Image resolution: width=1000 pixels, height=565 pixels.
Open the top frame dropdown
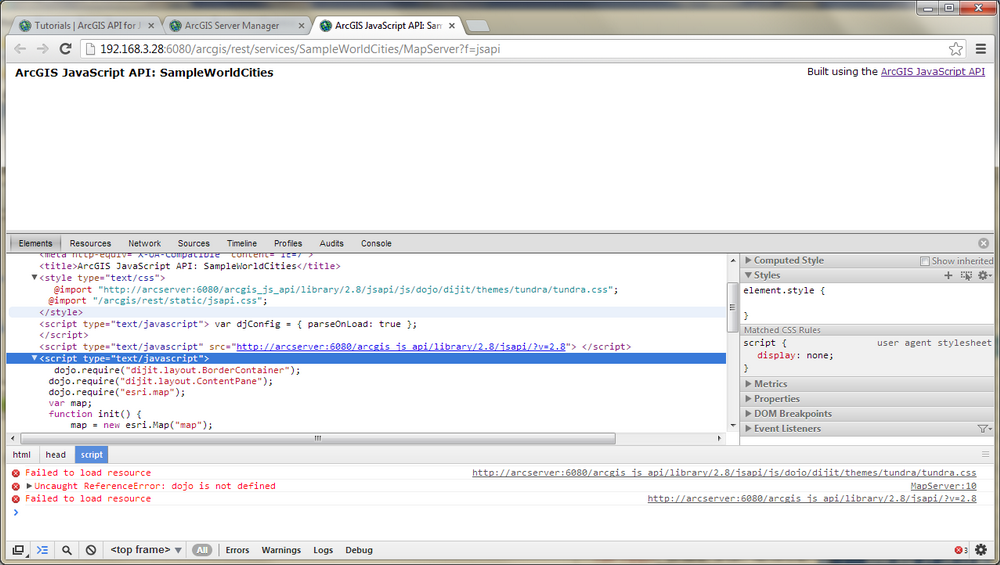pos(146,550)
